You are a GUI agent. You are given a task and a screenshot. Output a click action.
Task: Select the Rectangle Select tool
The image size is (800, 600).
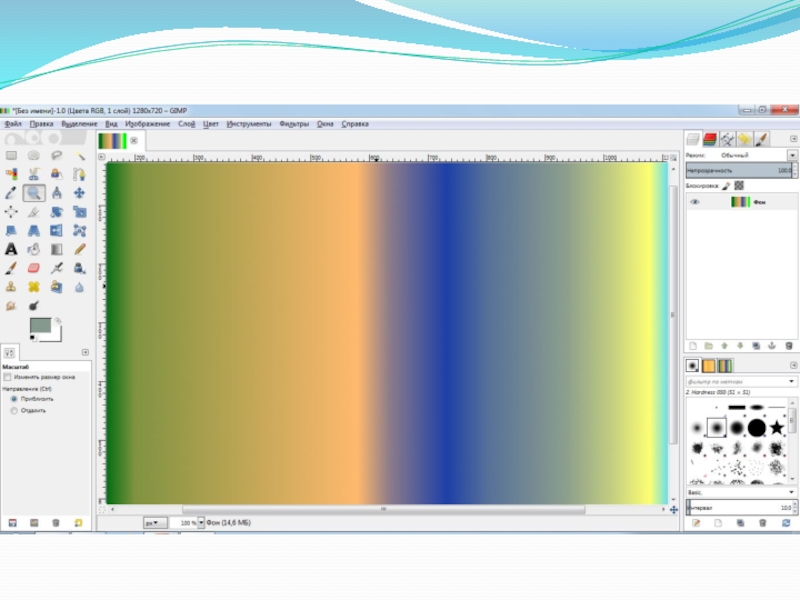tap(11, 156)
